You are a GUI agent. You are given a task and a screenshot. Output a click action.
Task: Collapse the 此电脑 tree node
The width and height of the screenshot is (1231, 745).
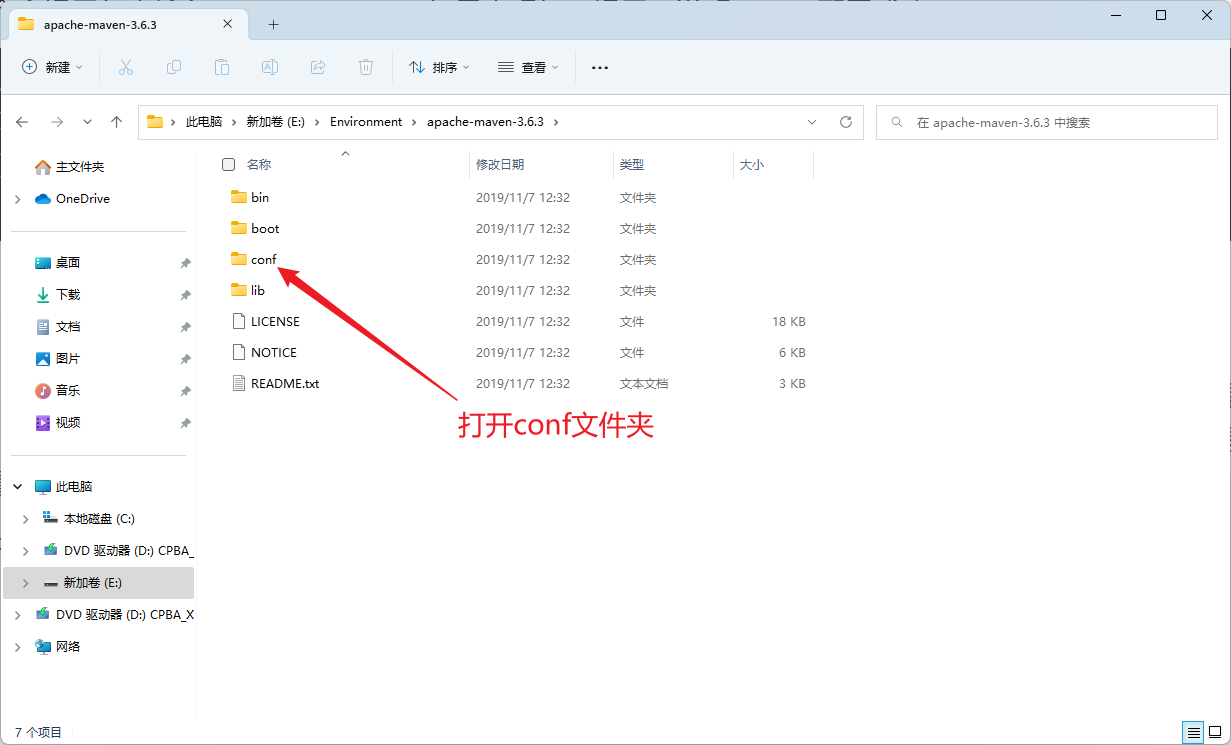(x=18, y=487)
